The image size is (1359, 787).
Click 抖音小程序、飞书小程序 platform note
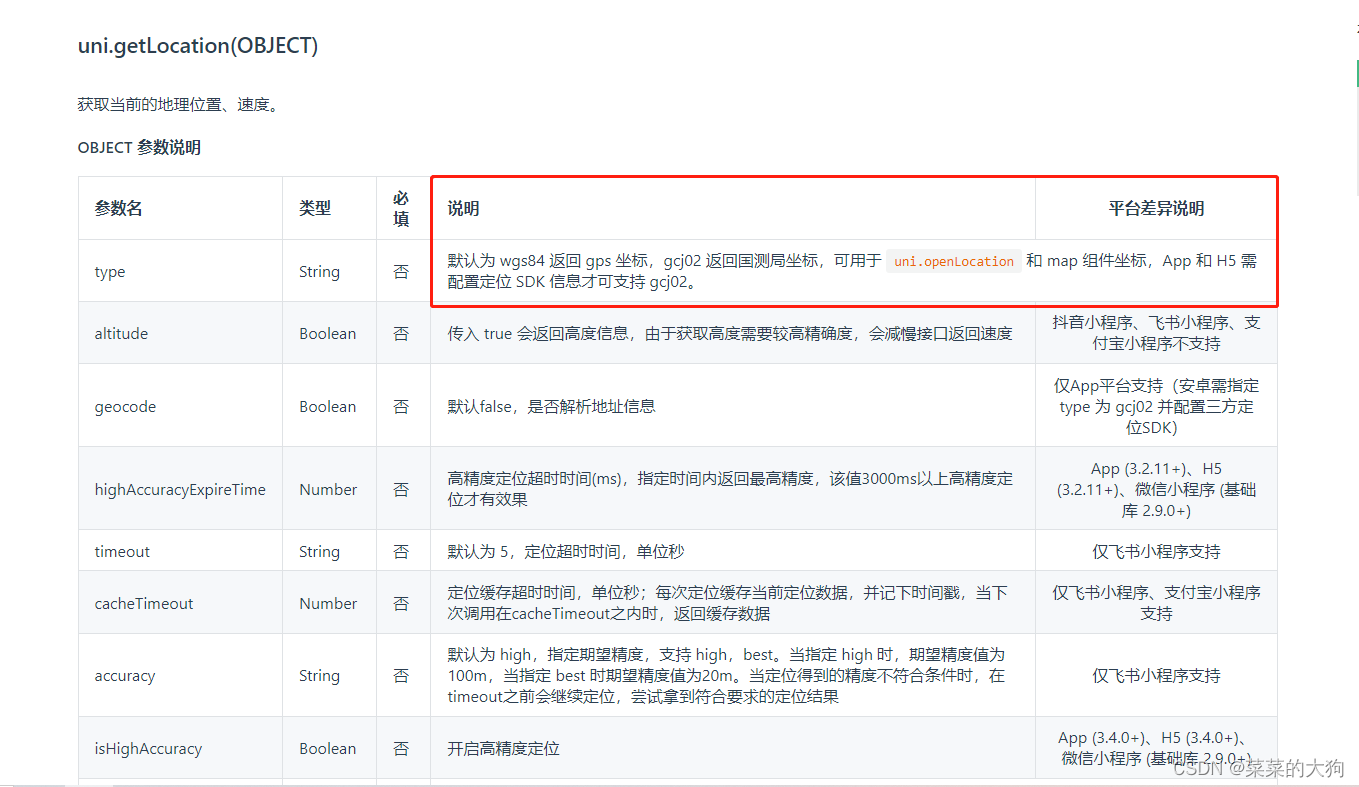(x=1156, y=333)
